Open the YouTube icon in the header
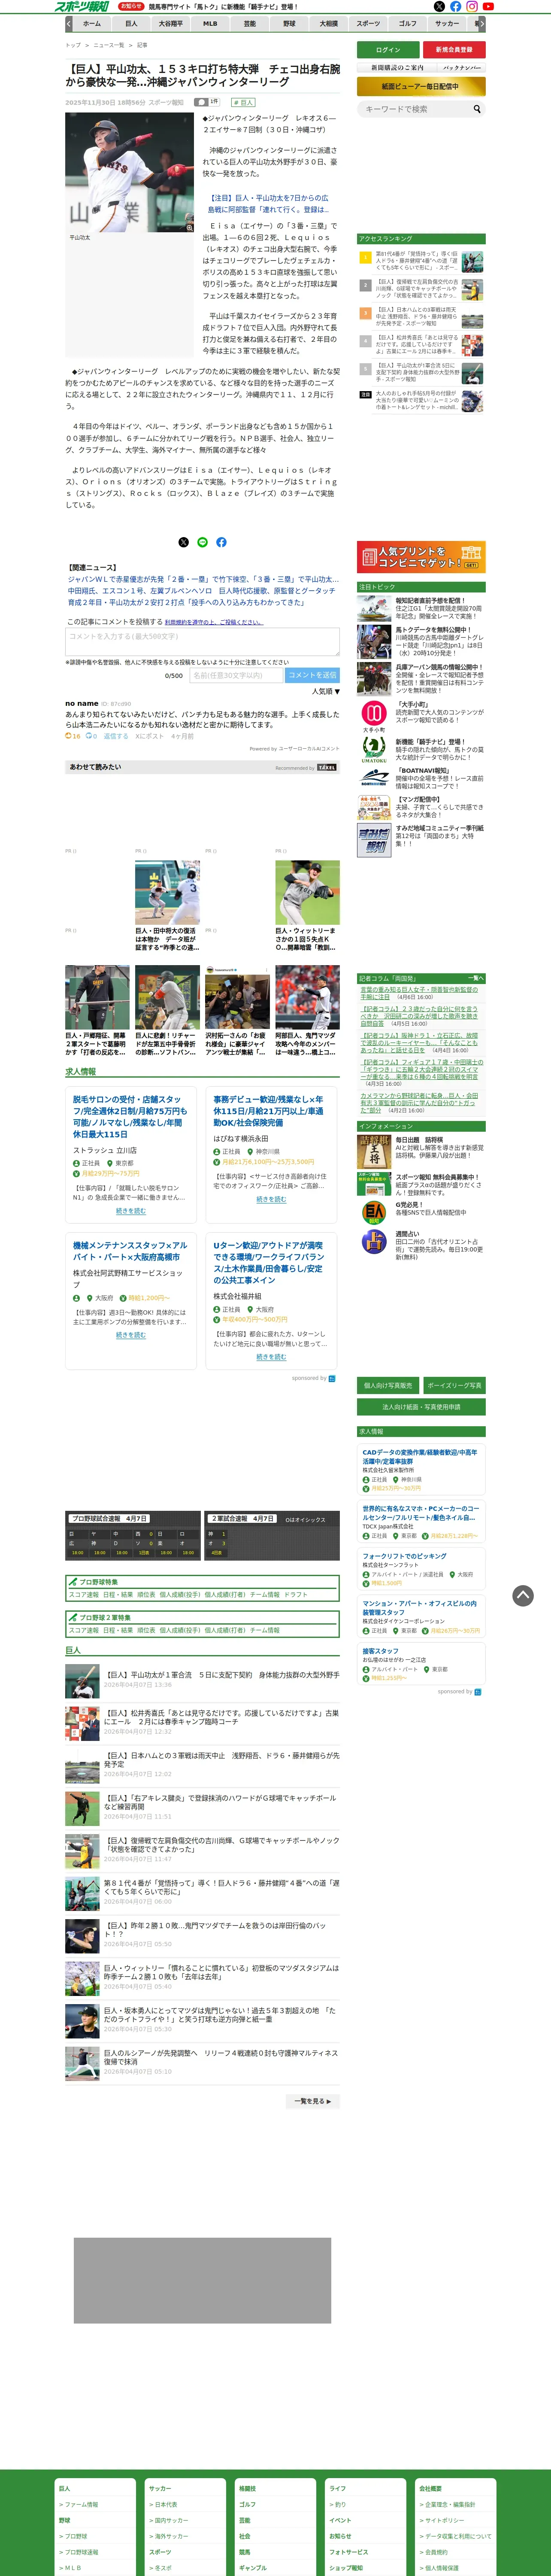Screen dimensions: 551x2576 pyautogui.click(x=488, y=6)
